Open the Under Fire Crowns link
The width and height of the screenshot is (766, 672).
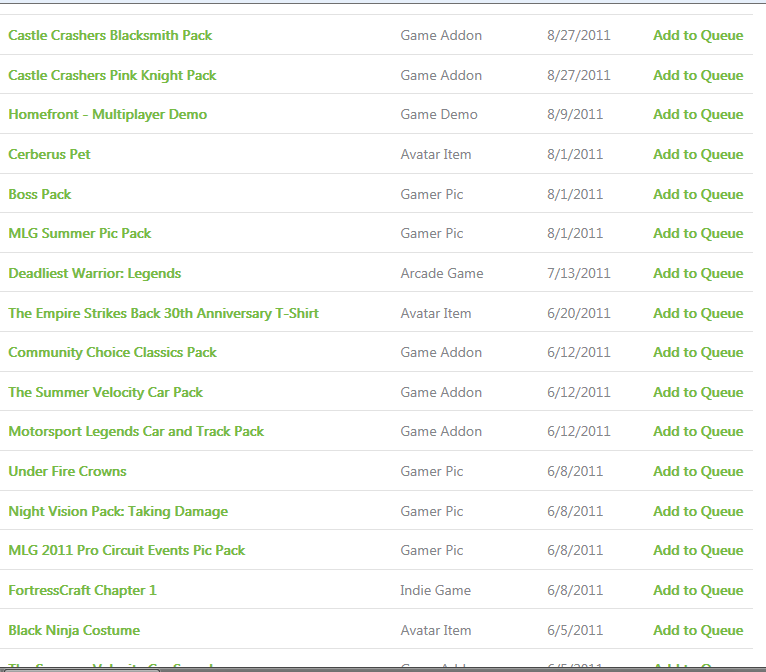[x=67, y=471]
